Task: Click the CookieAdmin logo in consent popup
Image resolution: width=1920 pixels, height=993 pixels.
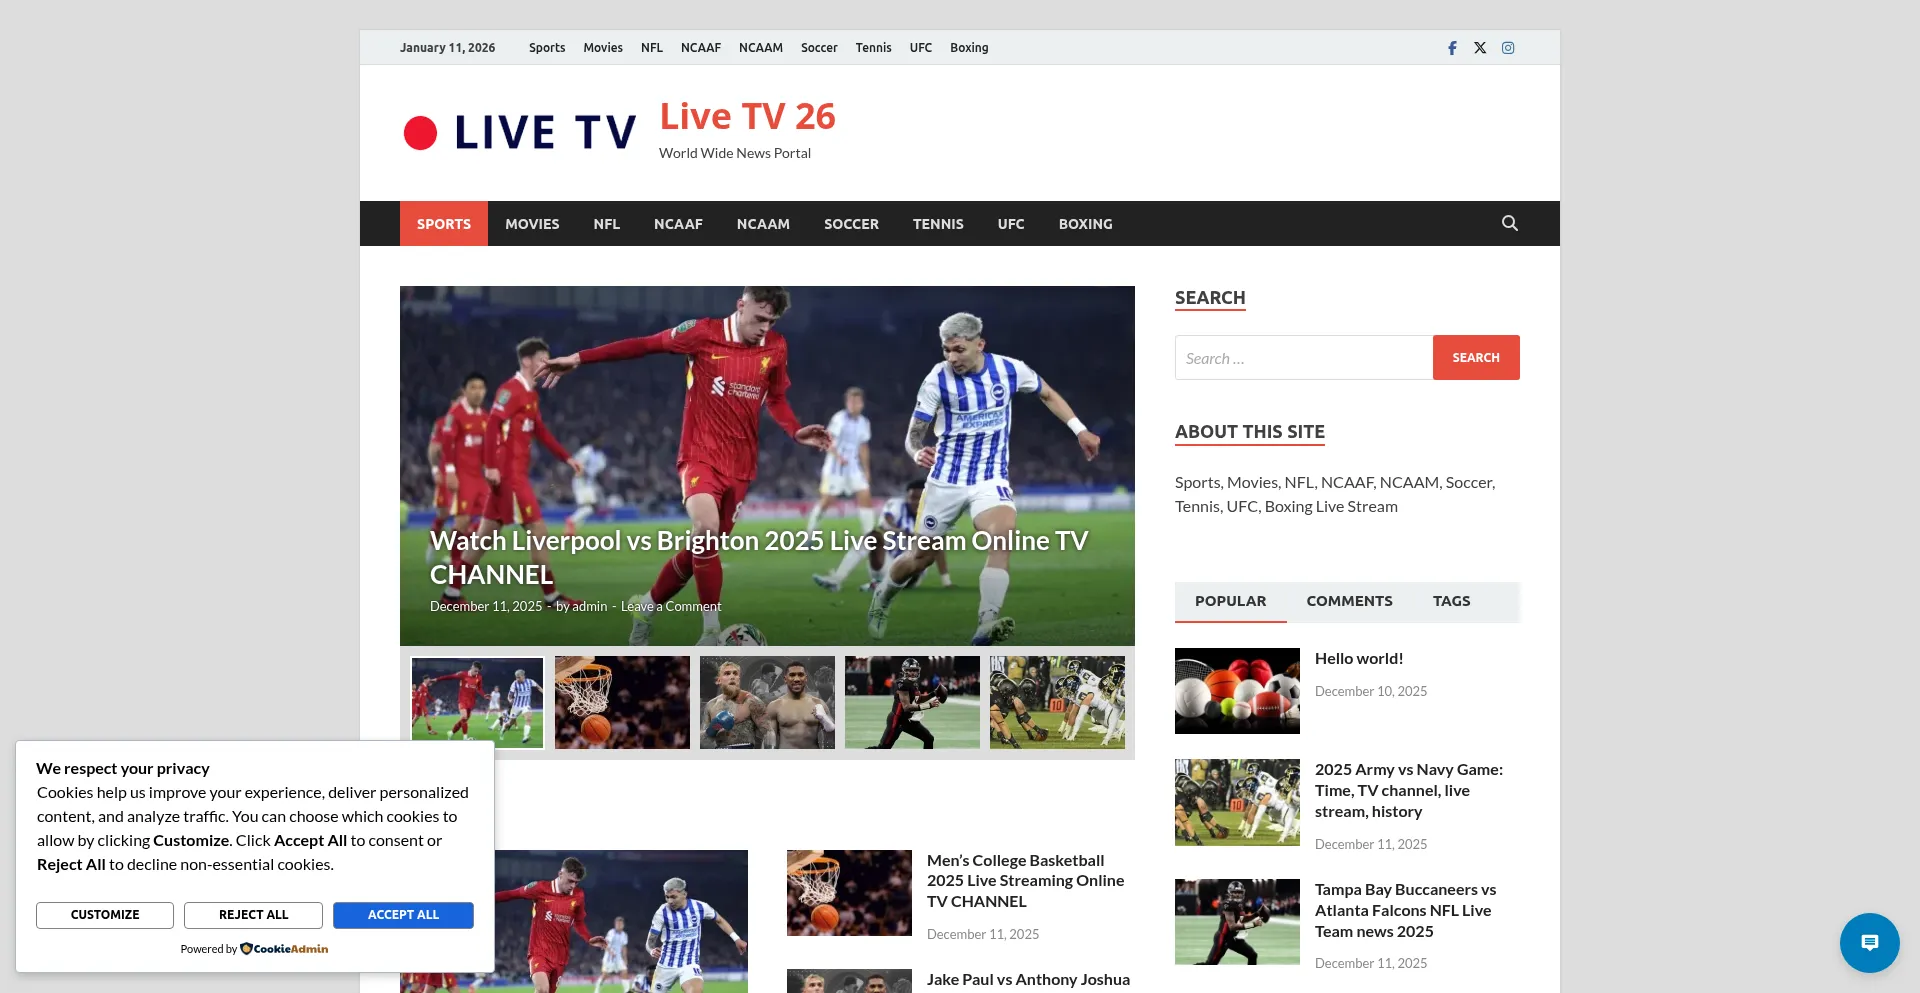Action: point(284,948)
